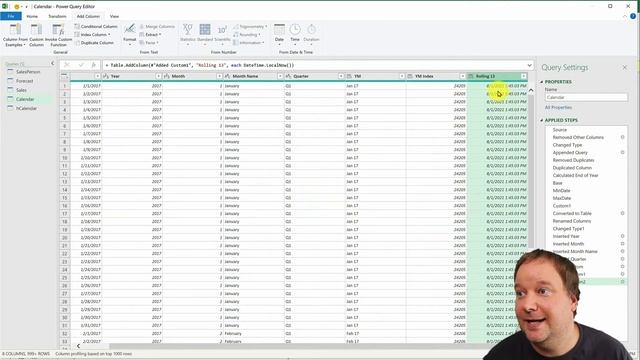
Task: Open gear settings for Converted to Table step
Action: tap(622, 213)
